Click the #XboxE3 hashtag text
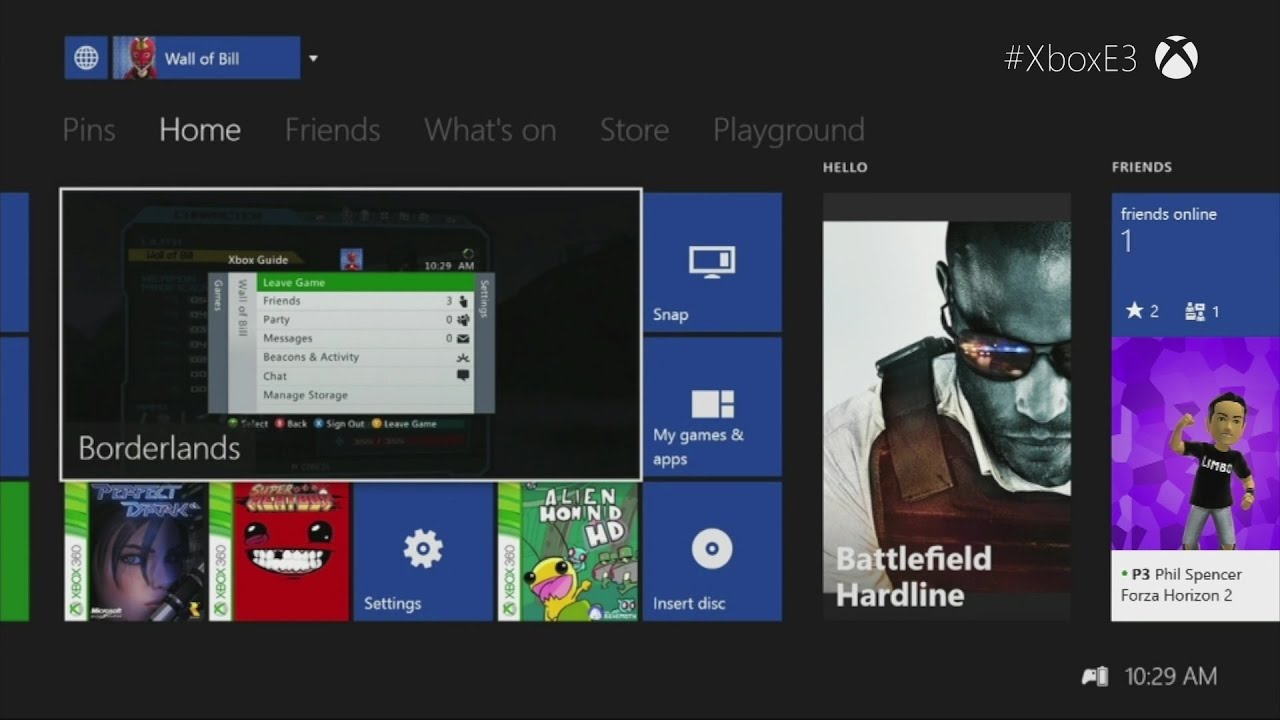Screen dimensions: 1280x720 1071,59
